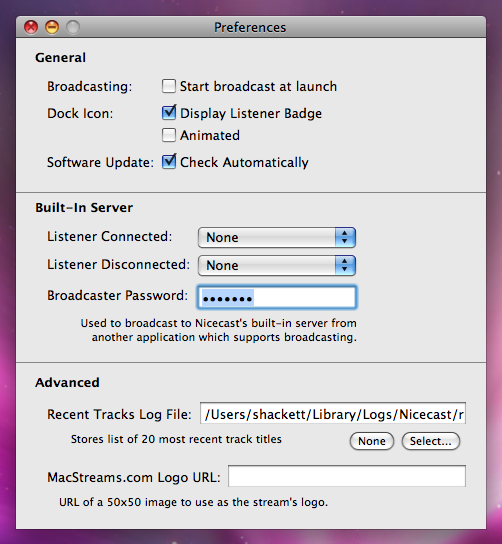
Task: Click the grayed-out zoom button in title bar
Action: point(73,27)
